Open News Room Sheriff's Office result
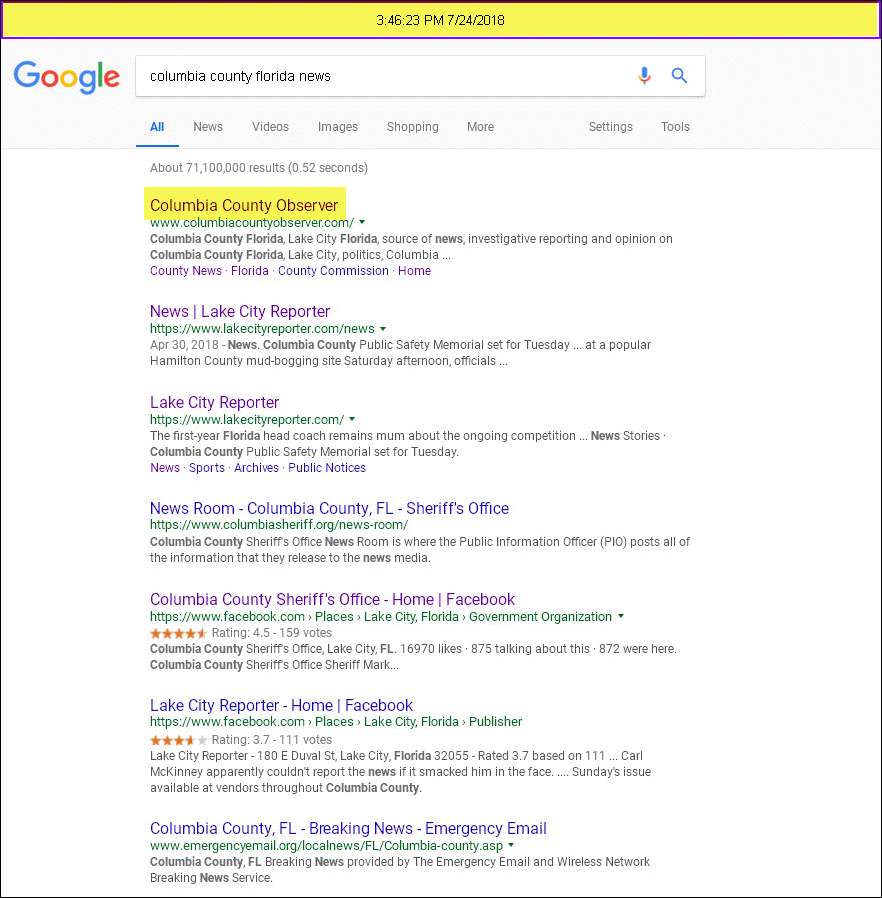 (x=329, y=509)
